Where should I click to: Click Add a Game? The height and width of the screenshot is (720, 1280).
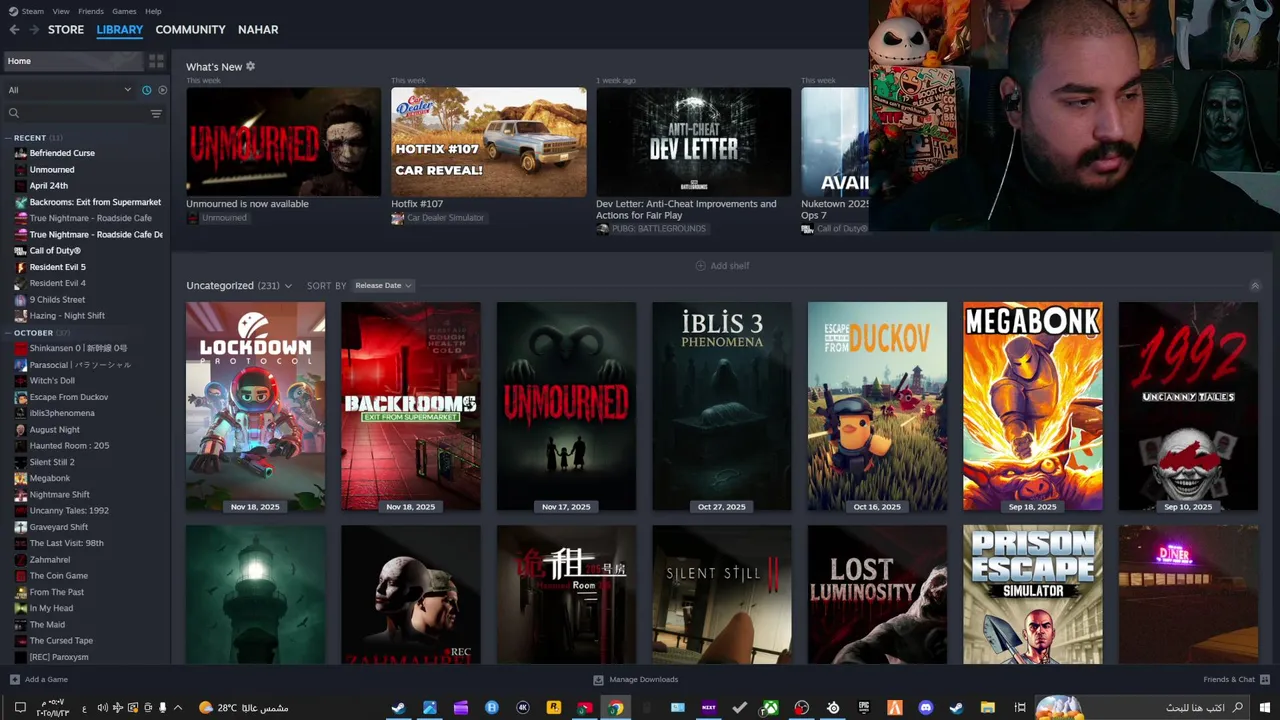[x=39, y=680]
